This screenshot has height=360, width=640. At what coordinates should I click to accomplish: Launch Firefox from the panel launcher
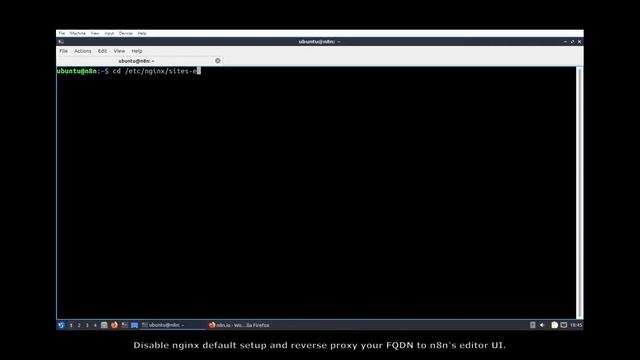coord(114,325)
